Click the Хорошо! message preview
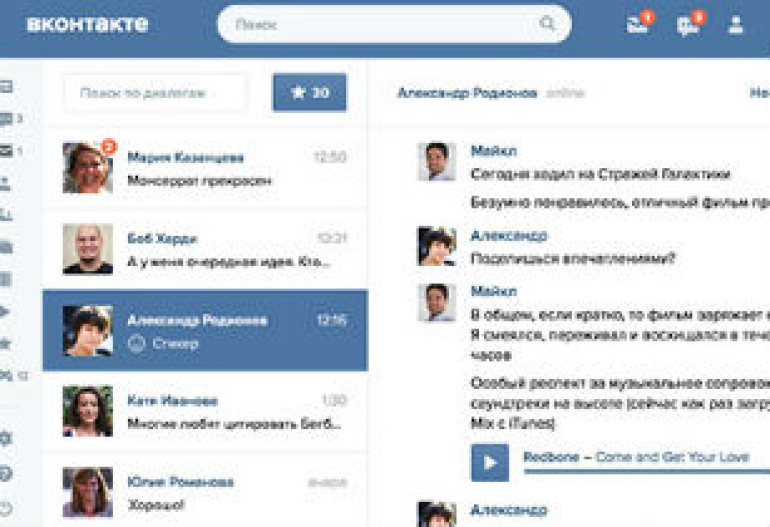770x527 pixels. pyautogui.click(x=156, y=505)
